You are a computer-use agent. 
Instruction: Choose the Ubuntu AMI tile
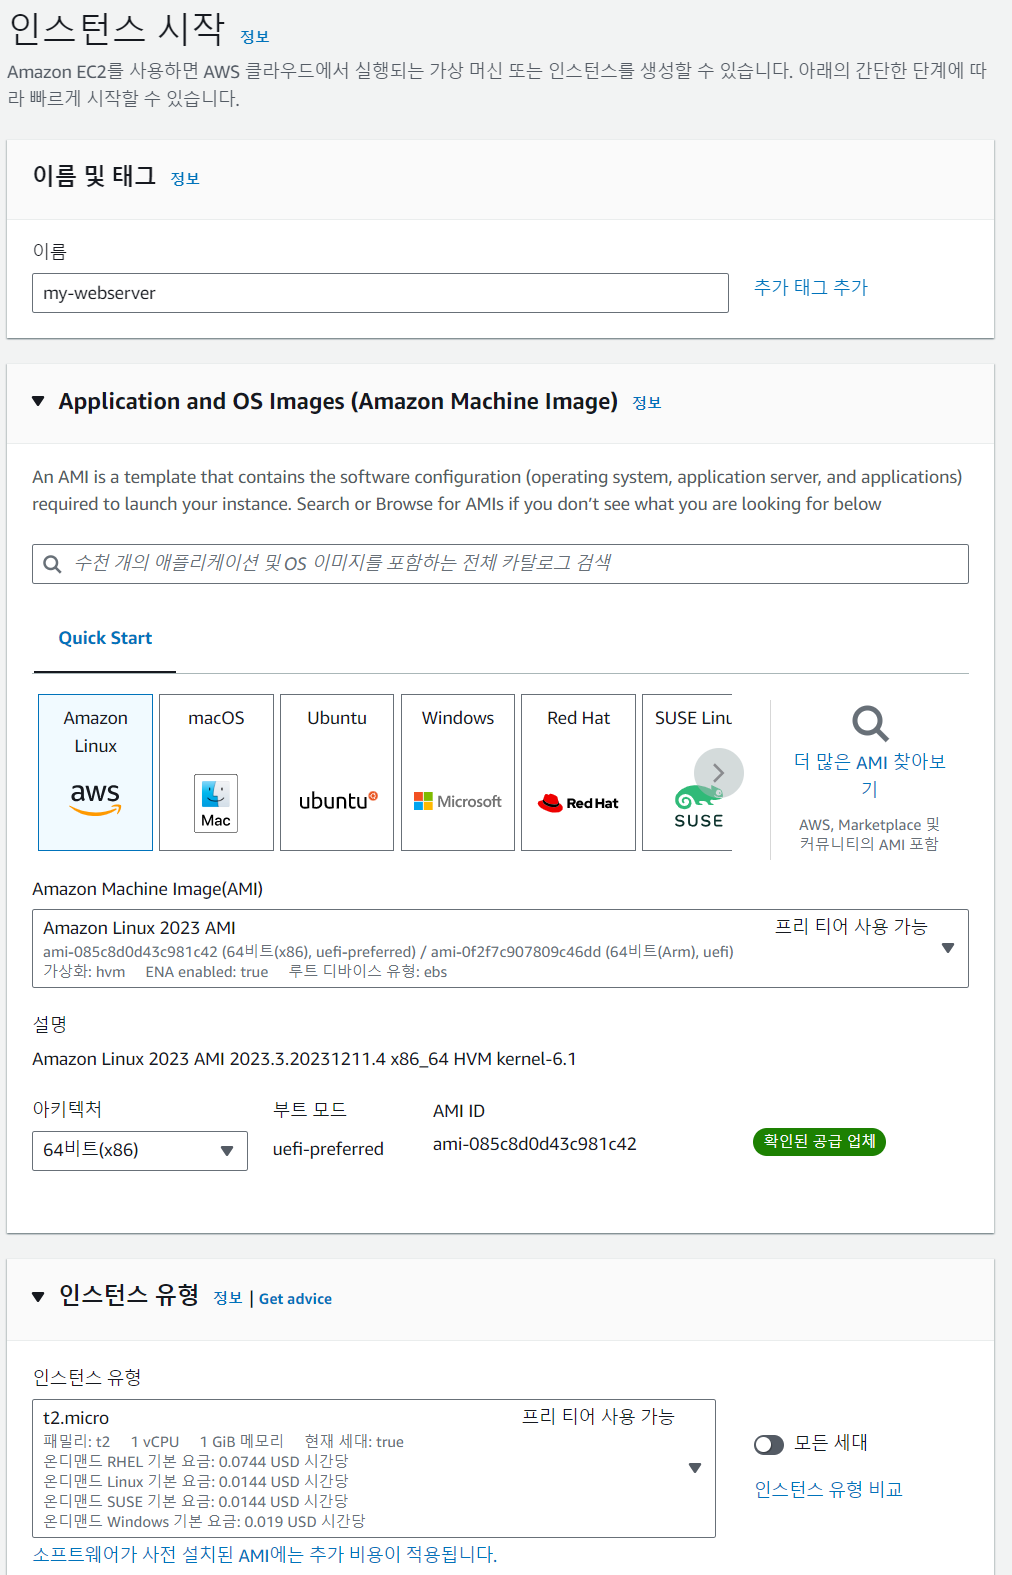[x=337, y=772]
